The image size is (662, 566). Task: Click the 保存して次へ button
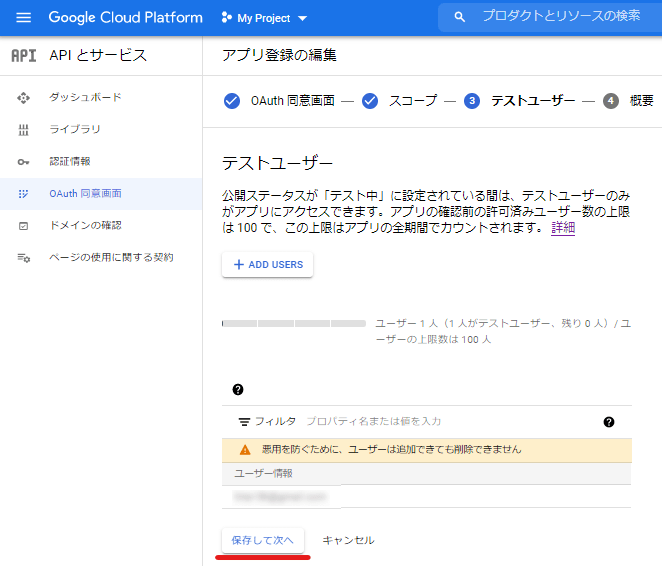[263, 540]
